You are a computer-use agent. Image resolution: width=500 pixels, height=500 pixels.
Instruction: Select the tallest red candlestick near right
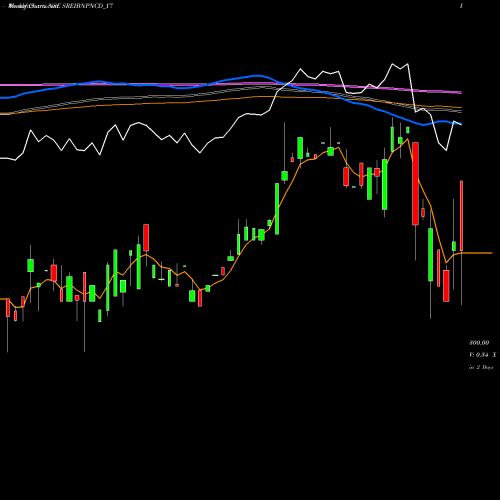point(415,184)
